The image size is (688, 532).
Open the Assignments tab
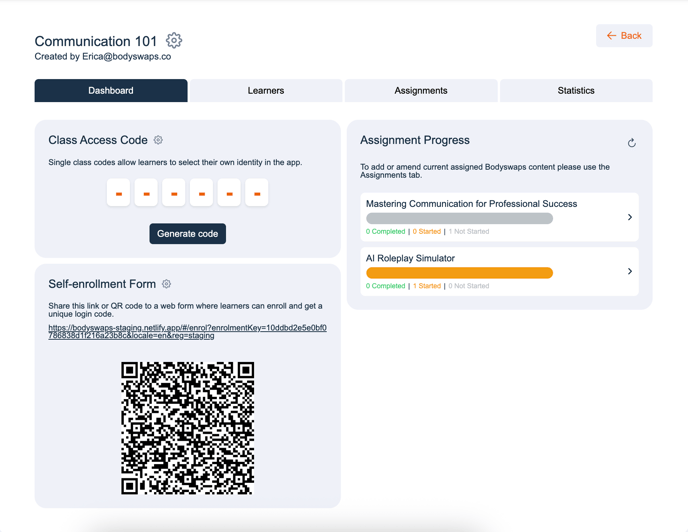(421, 90)
